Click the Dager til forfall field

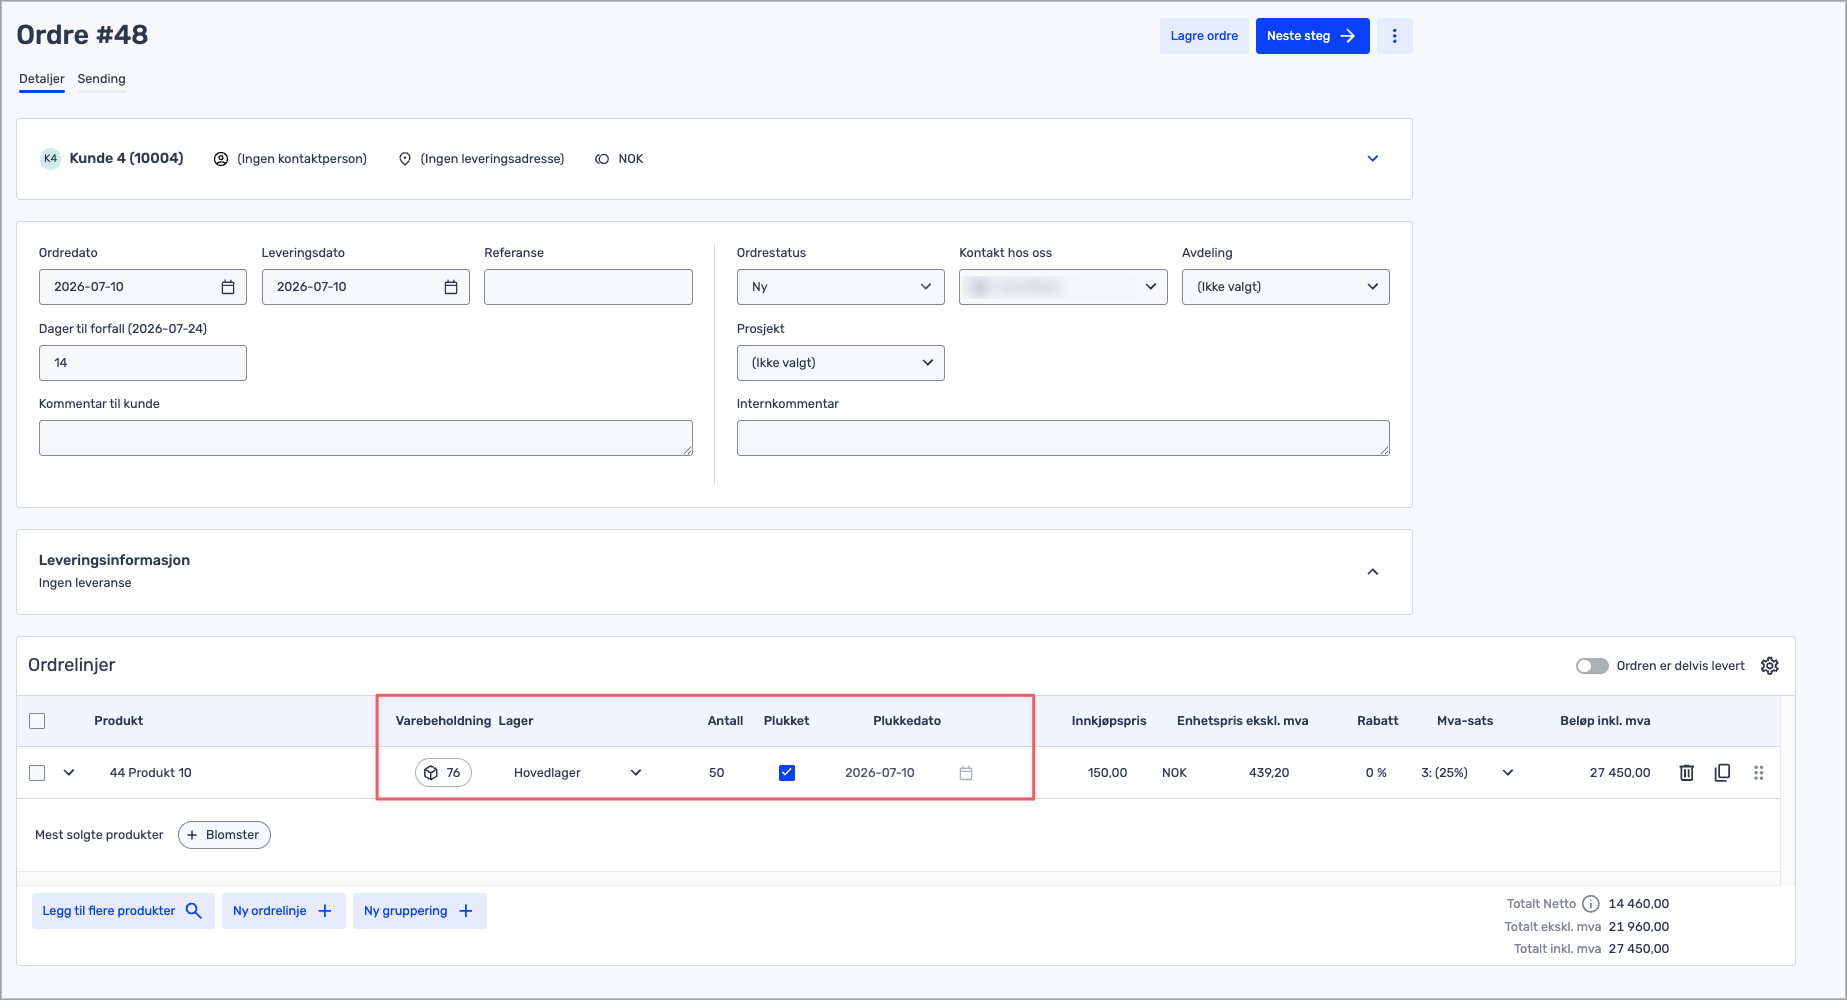click(x=143, y=363)
